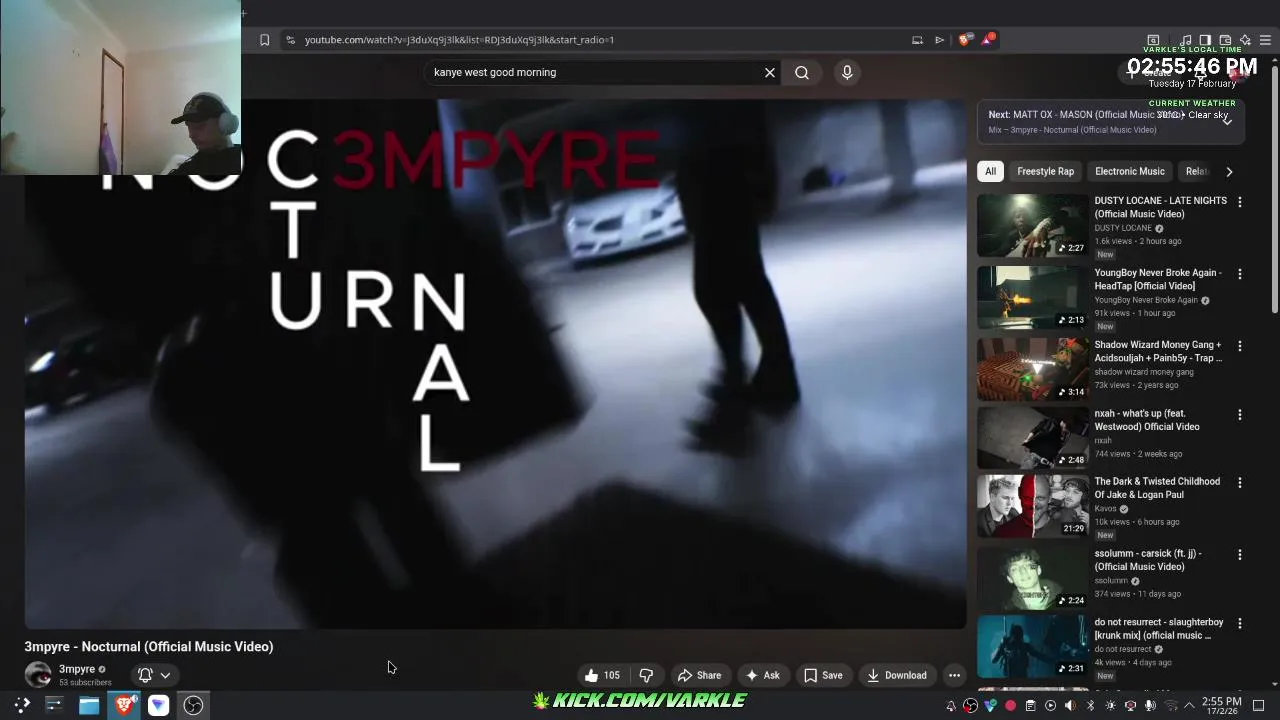Save the video to a playlist

823,675
